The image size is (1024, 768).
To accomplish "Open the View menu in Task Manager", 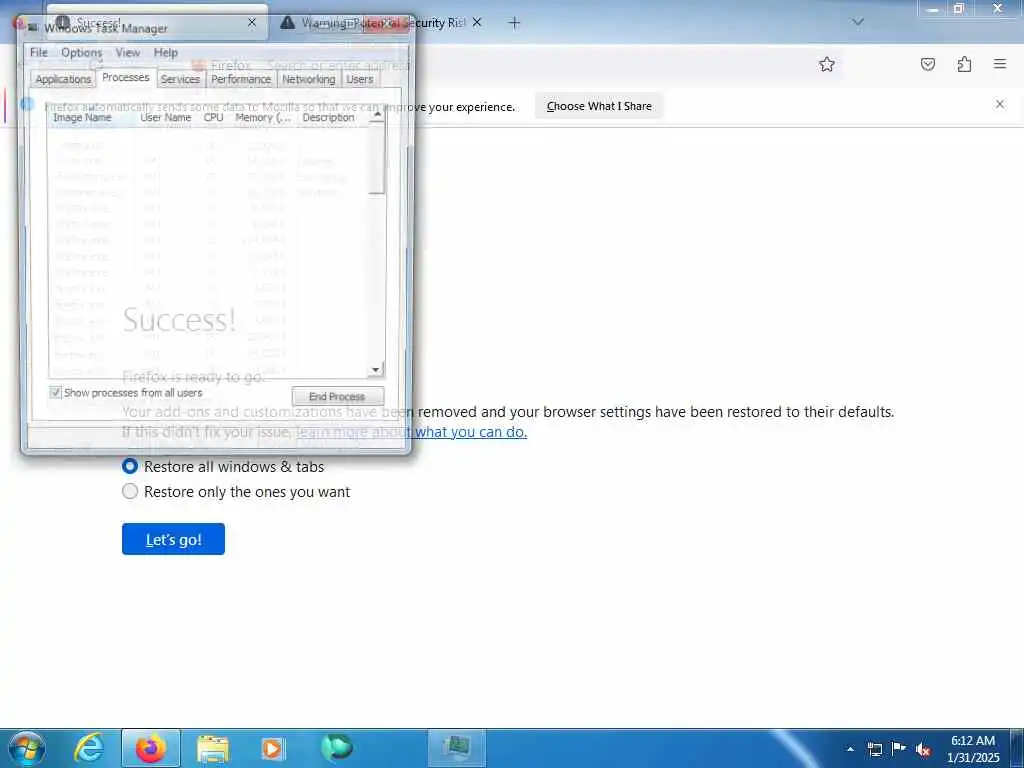I will [127, 53].
